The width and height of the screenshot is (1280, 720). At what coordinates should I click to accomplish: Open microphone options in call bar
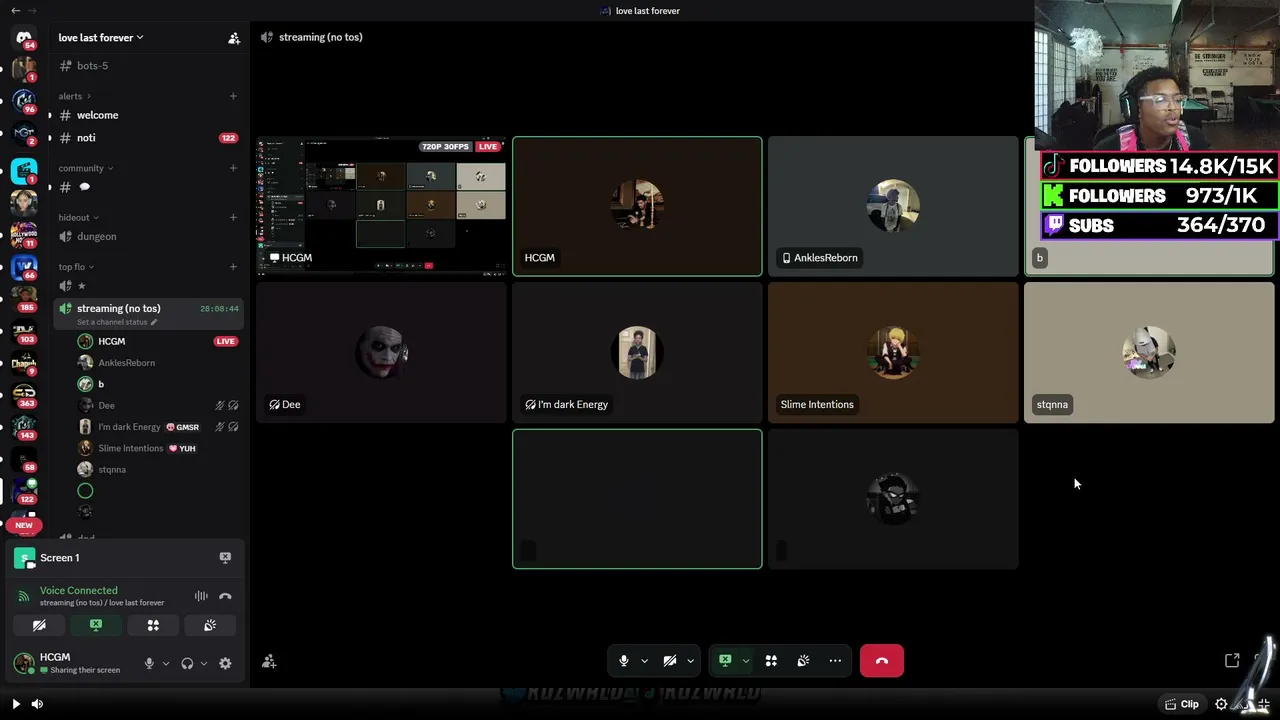[x=644, y=661]
